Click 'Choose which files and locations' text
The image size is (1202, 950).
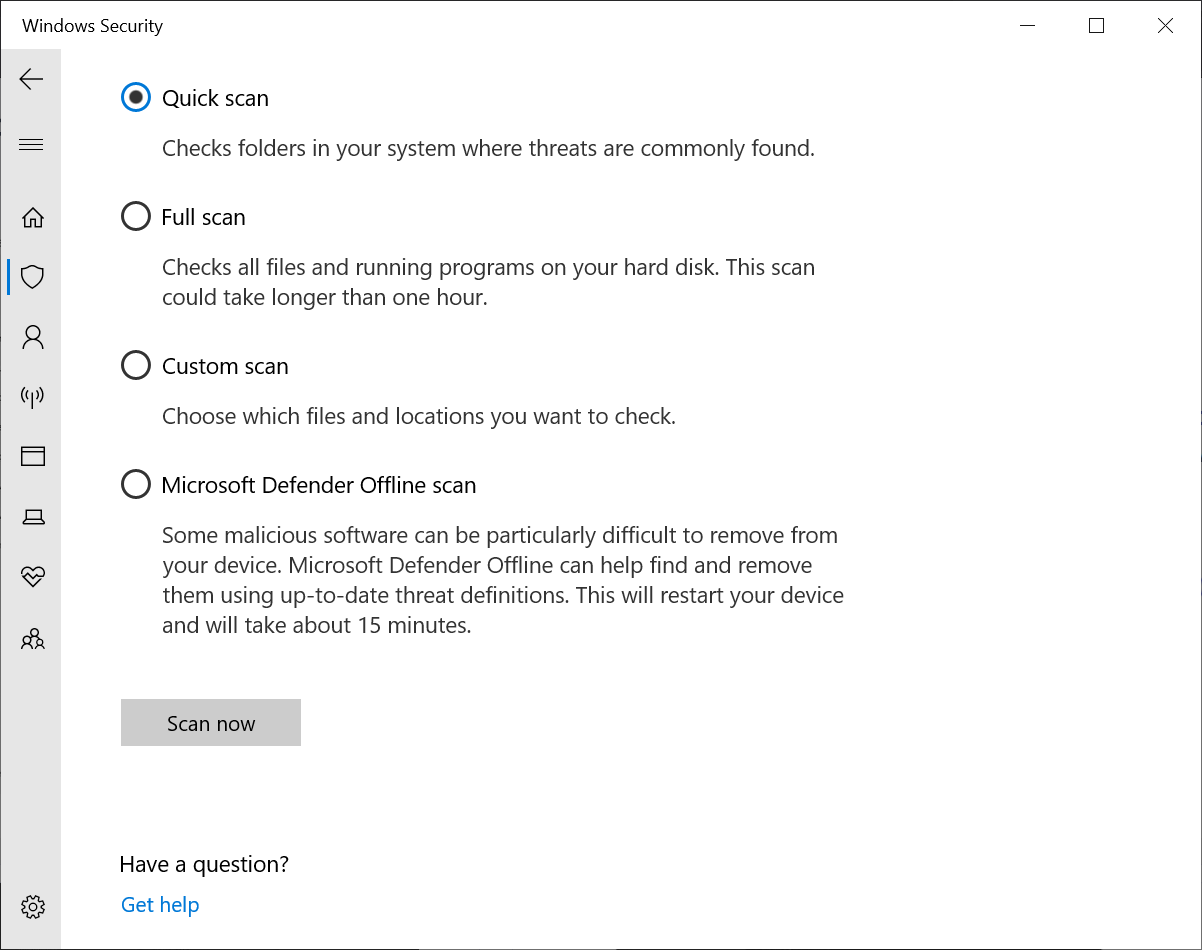pos(419,416)
